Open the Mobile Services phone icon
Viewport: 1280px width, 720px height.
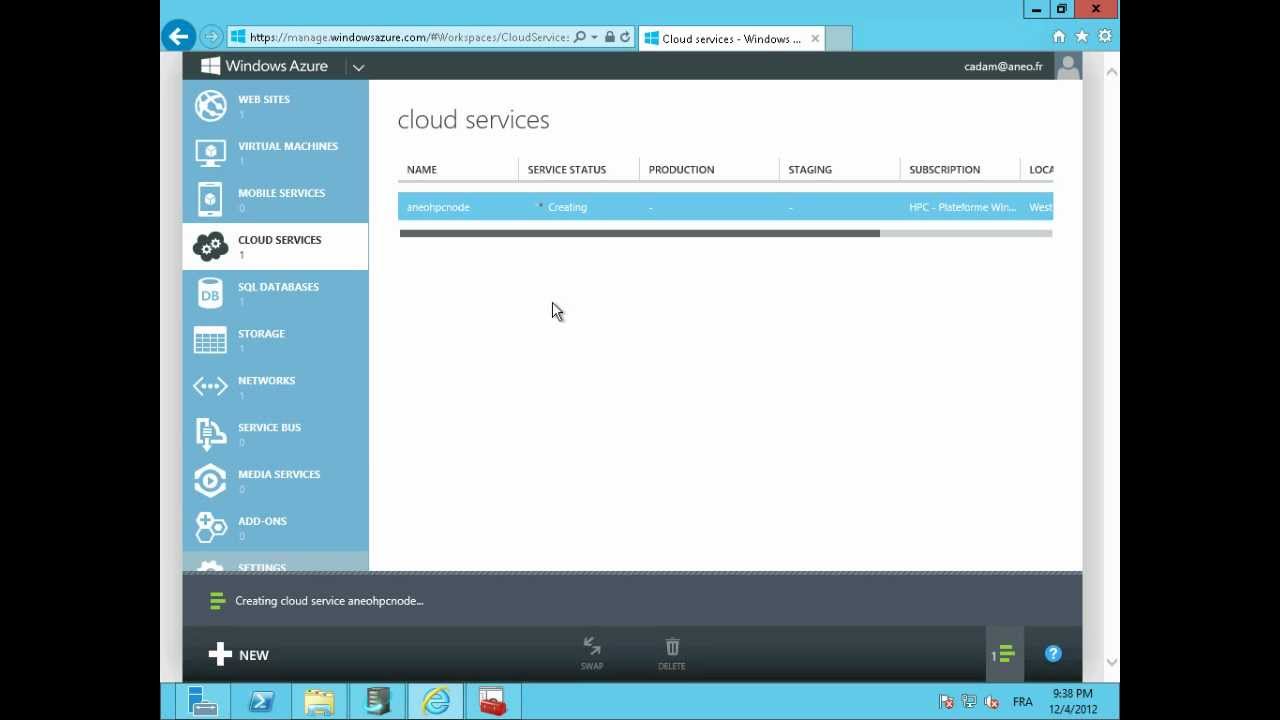pyautogui.click(x=210, y=199)
